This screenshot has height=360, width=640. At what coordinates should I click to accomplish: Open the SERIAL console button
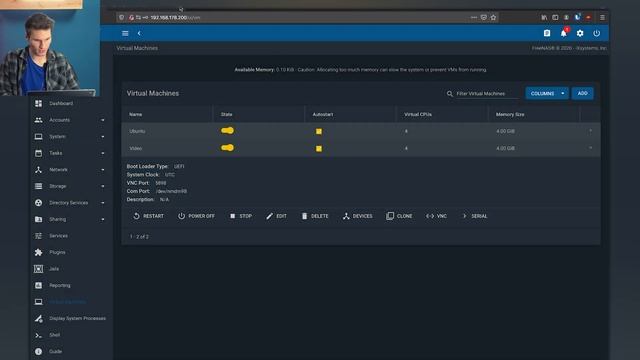point(474,216)
